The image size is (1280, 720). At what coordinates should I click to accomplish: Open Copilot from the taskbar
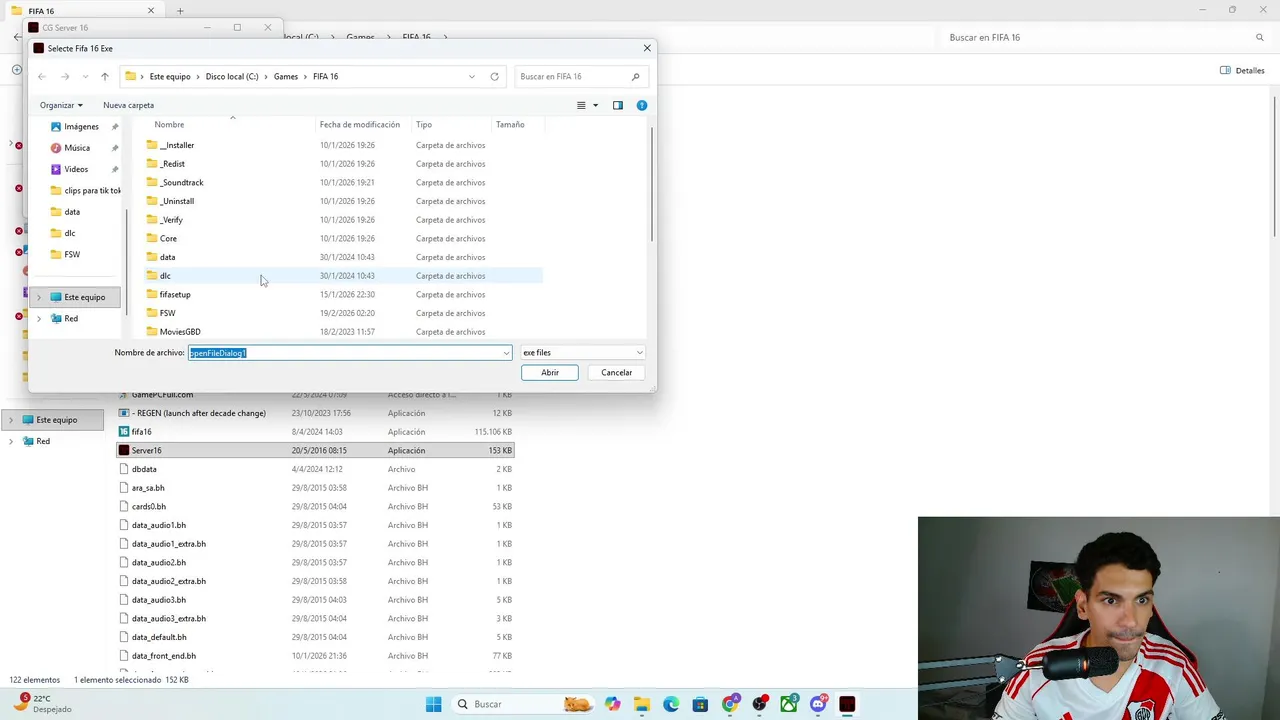612,704
